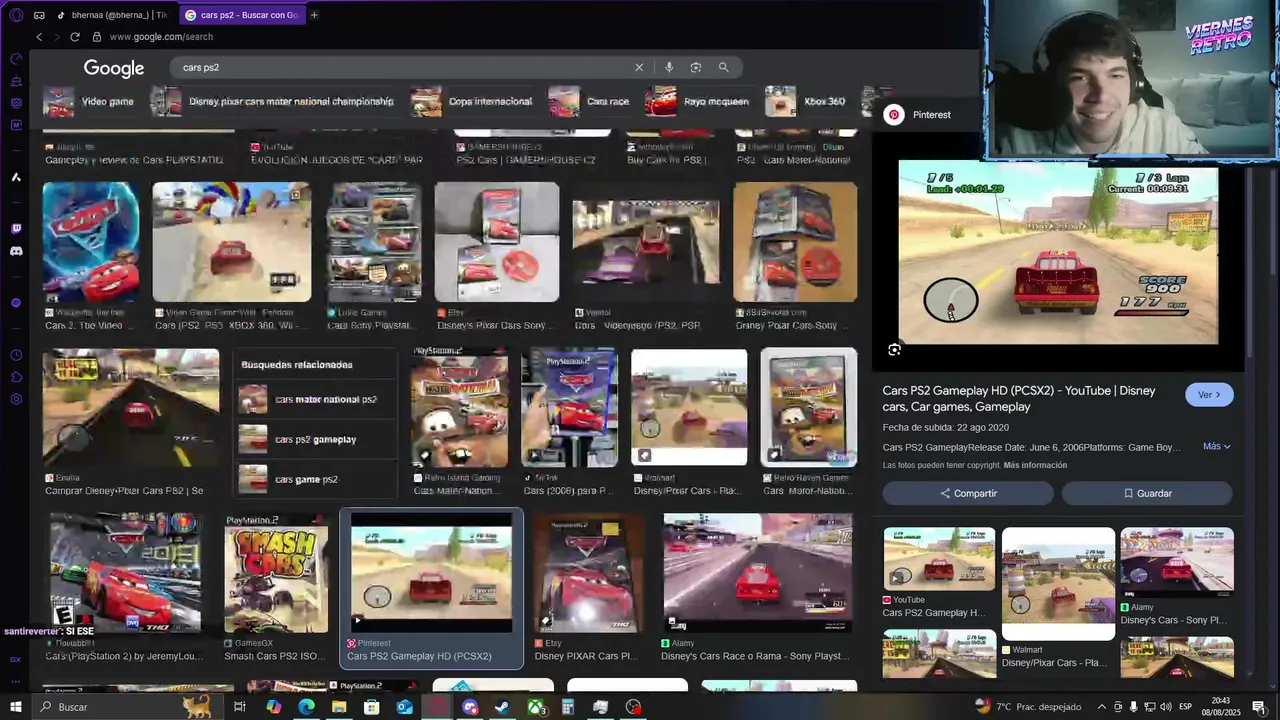Screen dimensions: 1280x720
Task: Open Cars PS2 Gameplay HD YouTube title
Action: coord(1019,399)
